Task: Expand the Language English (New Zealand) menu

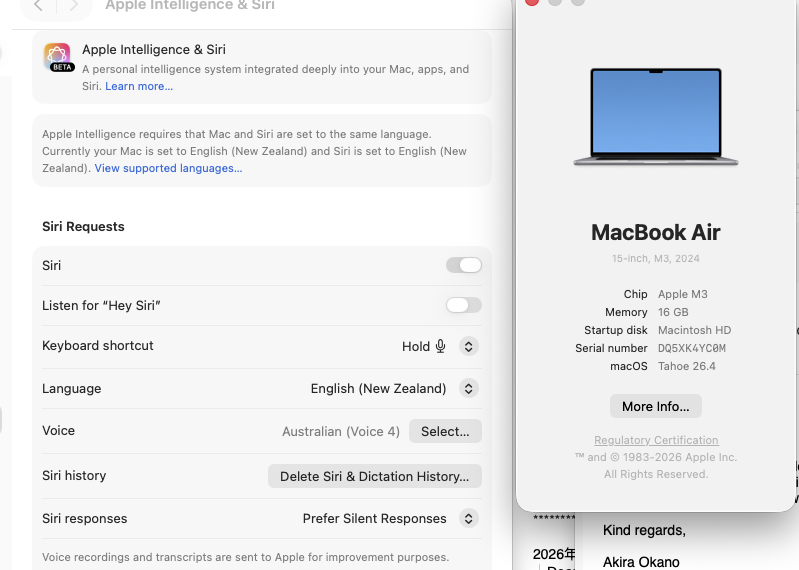Action: (x=468, y=388)
